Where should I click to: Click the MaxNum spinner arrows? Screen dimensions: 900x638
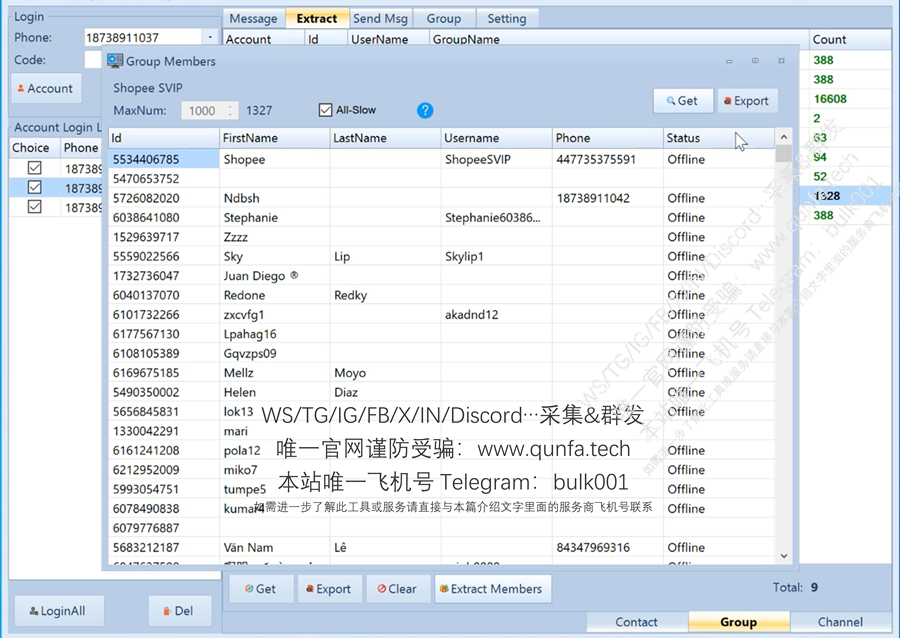230,110
